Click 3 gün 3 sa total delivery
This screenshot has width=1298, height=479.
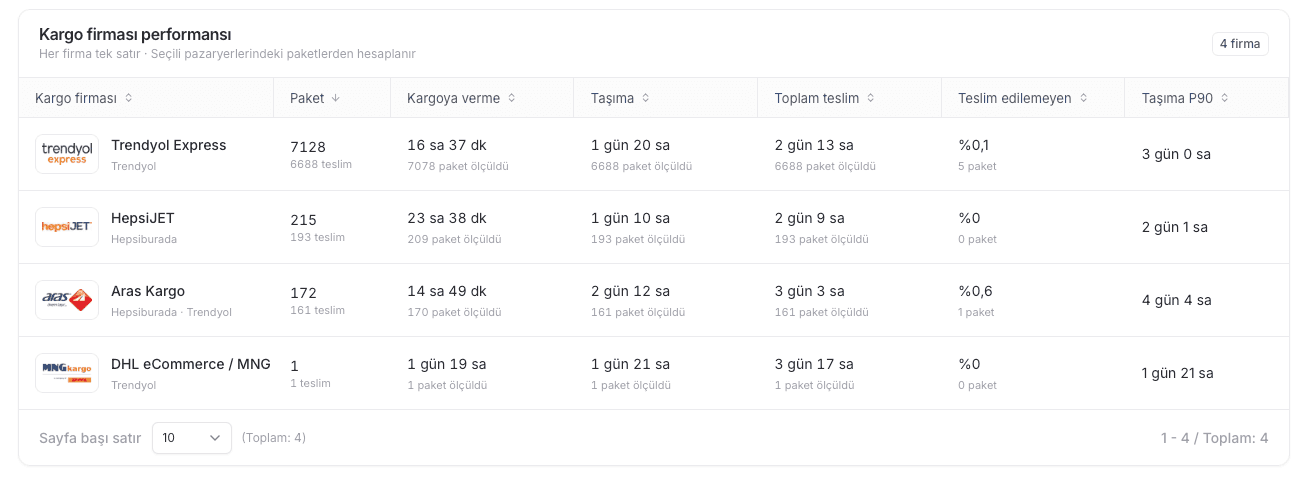click(810, 291)
